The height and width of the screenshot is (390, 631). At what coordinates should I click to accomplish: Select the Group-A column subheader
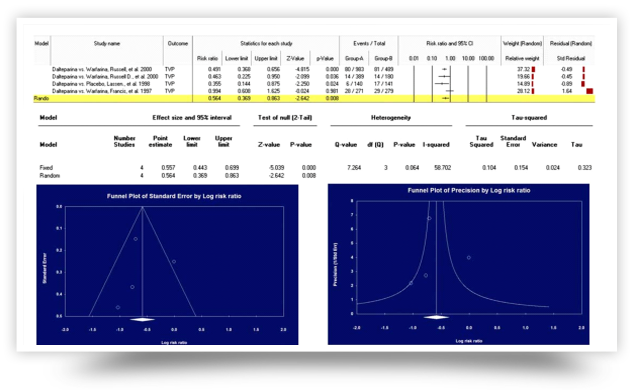[354, 58]
